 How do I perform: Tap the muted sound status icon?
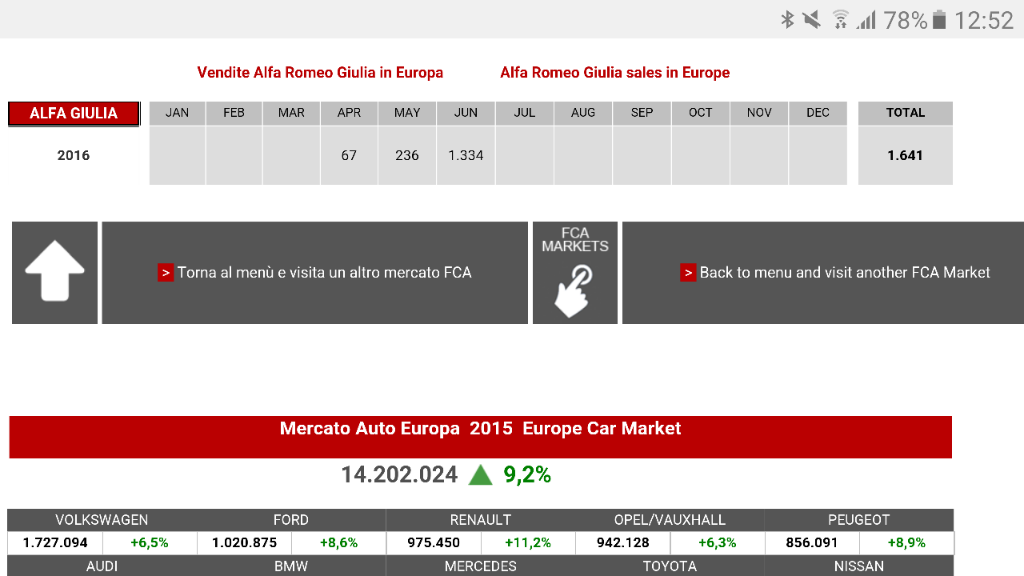[812, 20]
